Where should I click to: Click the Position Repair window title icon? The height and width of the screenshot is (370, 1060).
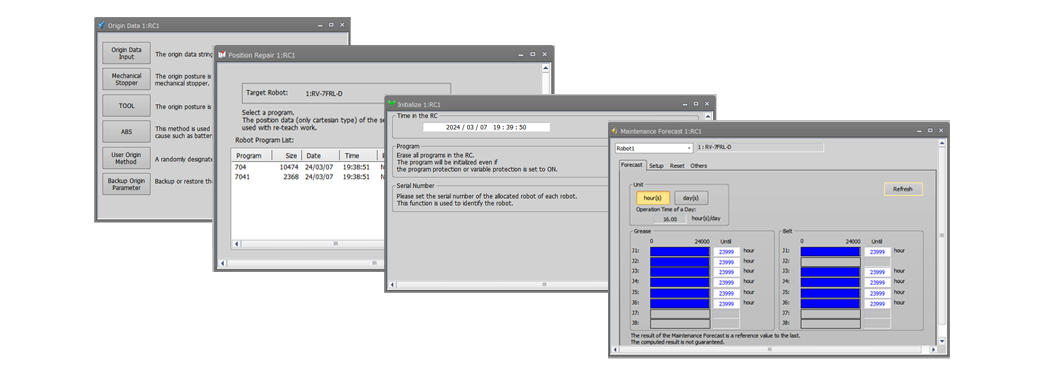[x=222, y=54]
